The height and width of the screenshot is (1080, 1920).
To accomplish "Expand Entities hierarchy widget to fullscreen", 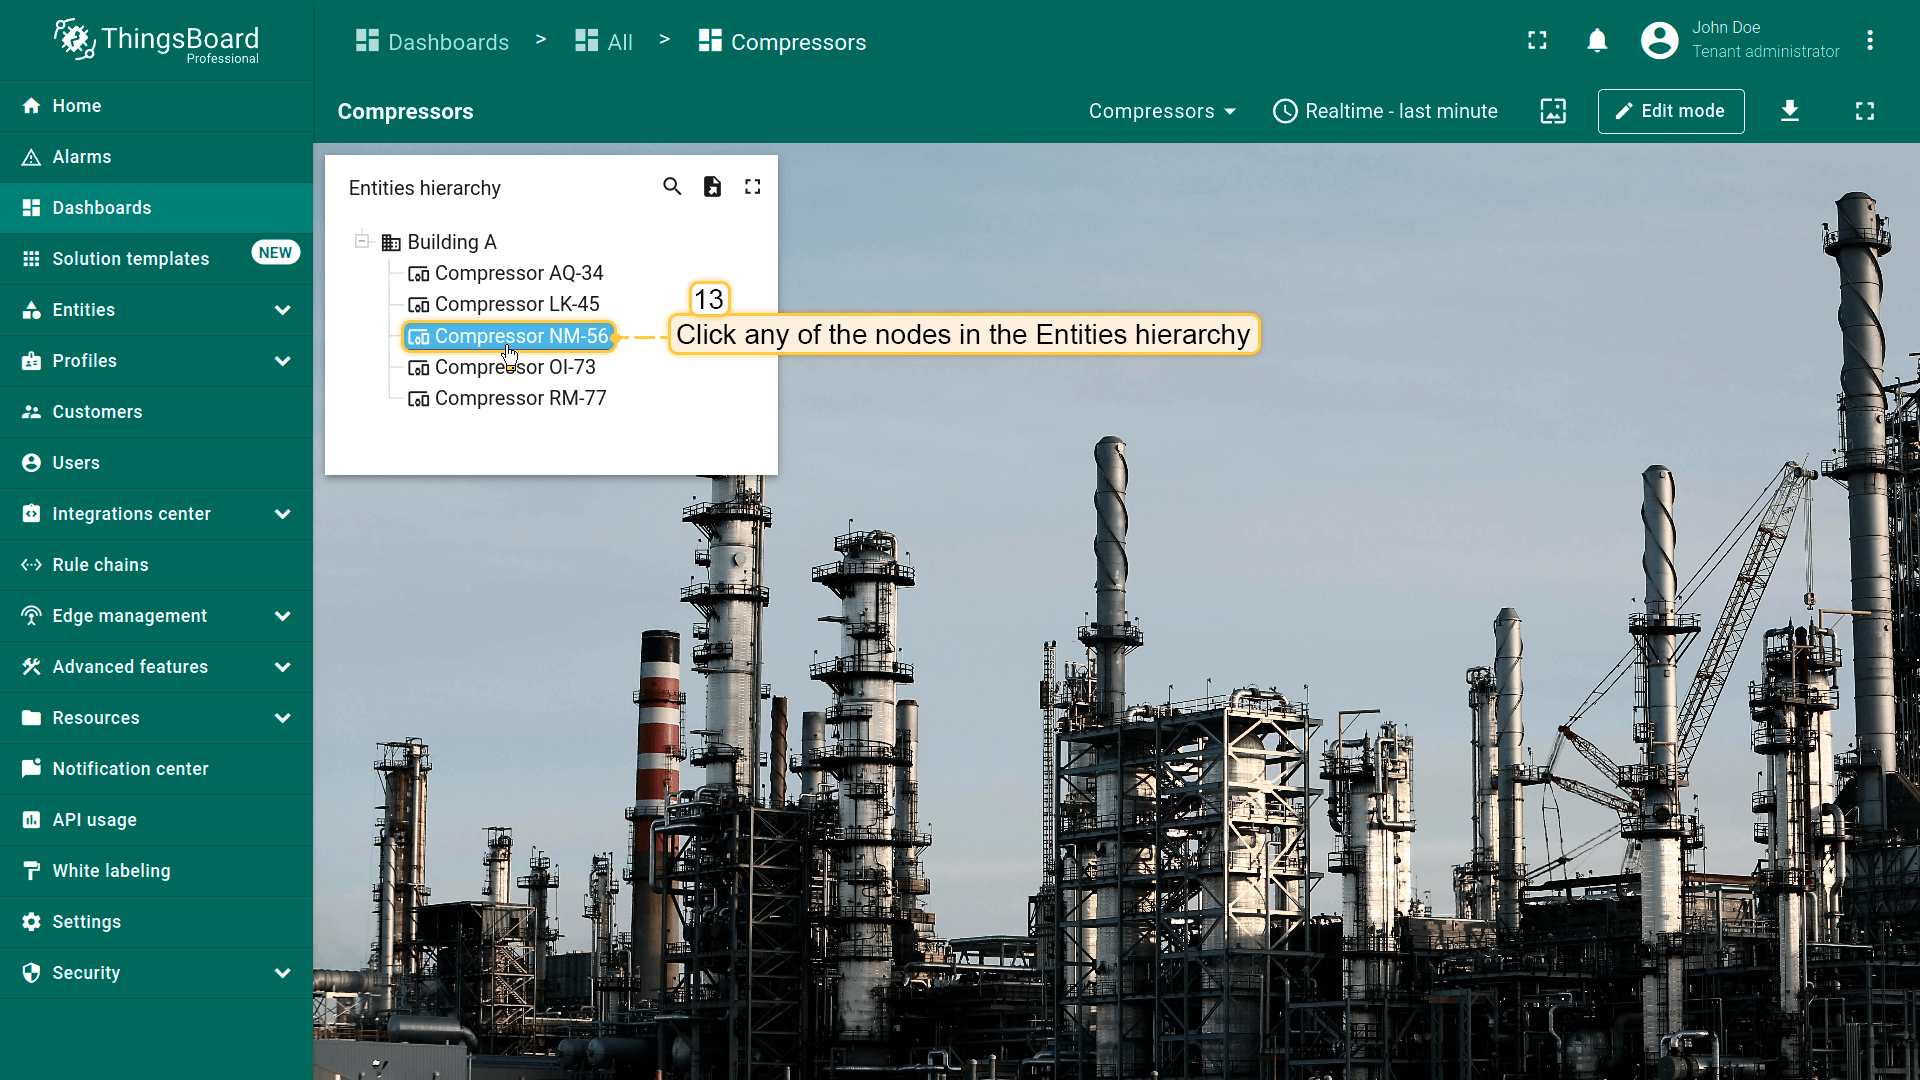I will (753, 187).
